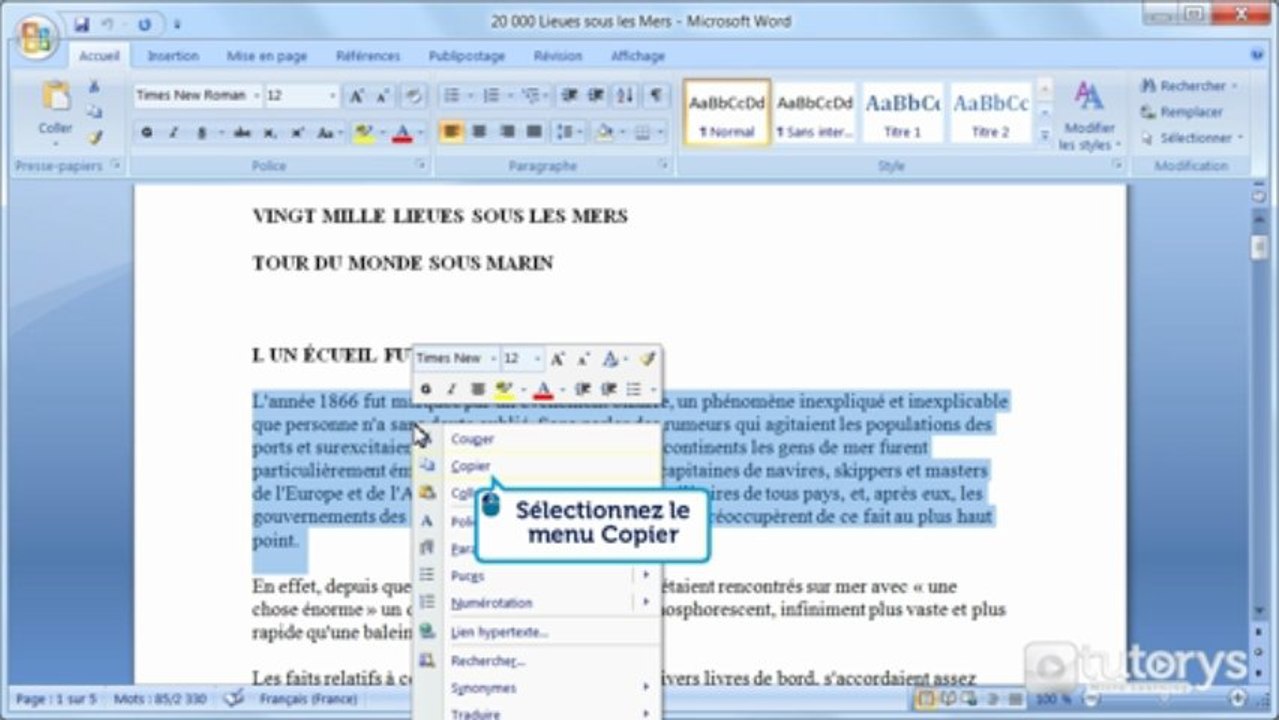This screenshot has width=1279, height=720.
Task: Click the ribbon increase indent icon
Action: tap(596, 96)
